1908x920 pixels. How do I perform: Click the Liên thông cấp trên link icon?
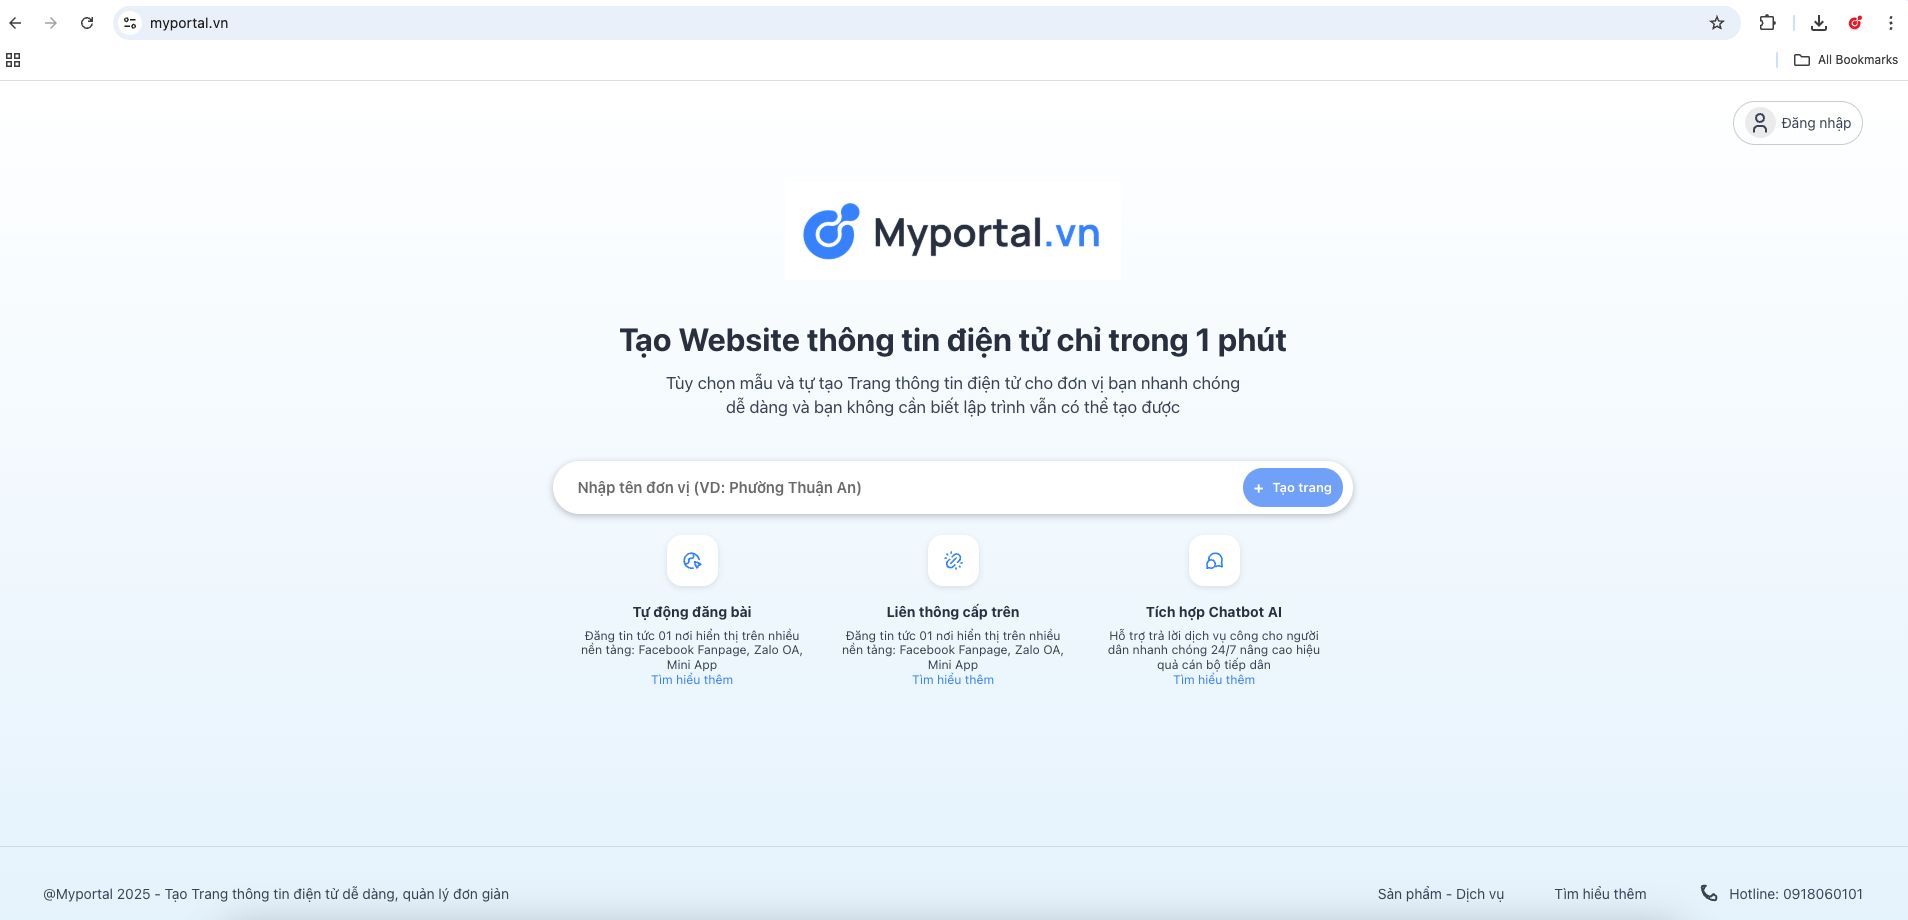coord(953,561)
